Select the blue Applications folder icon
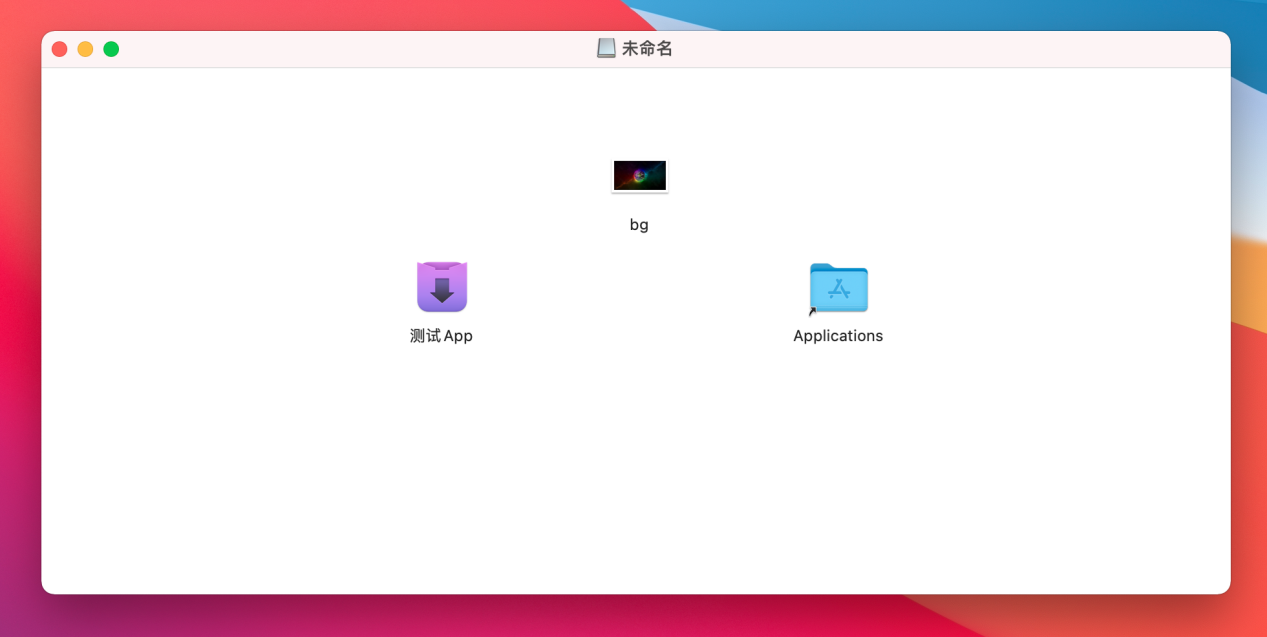1267x637 pixels. click(838, 288)
